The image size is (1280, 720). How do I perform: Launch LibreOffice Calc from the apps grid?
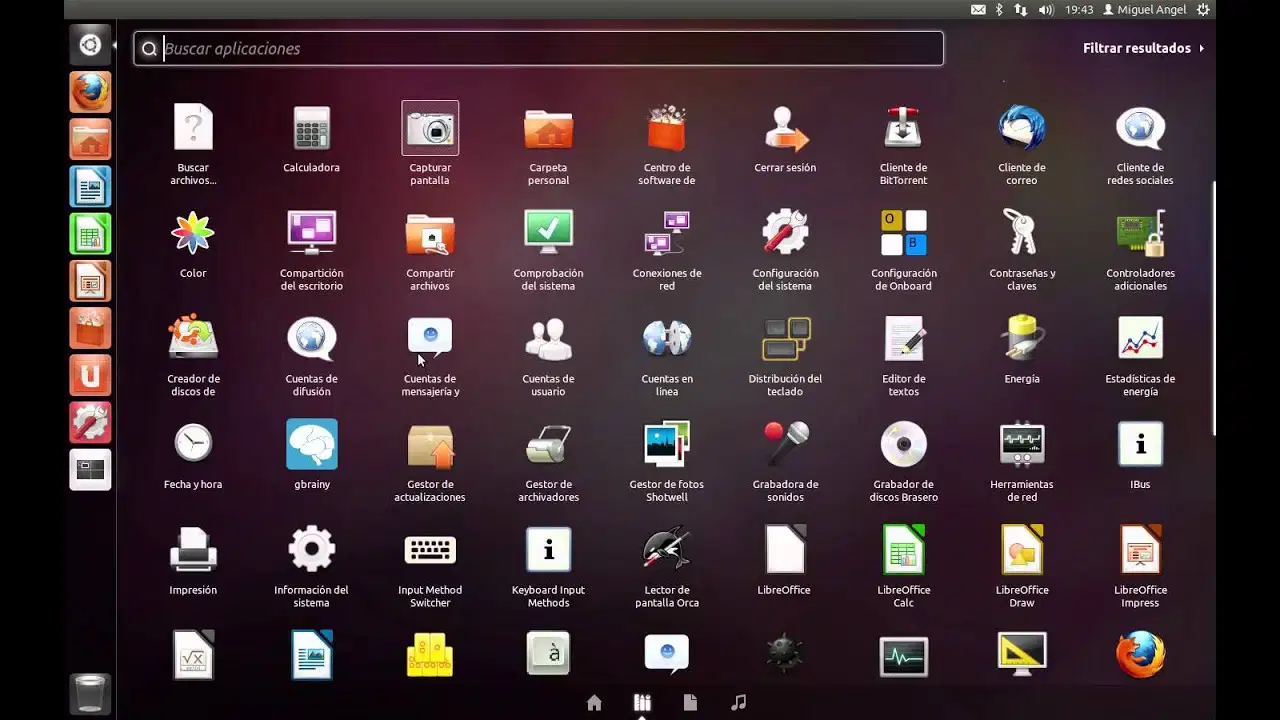(904, 550)
